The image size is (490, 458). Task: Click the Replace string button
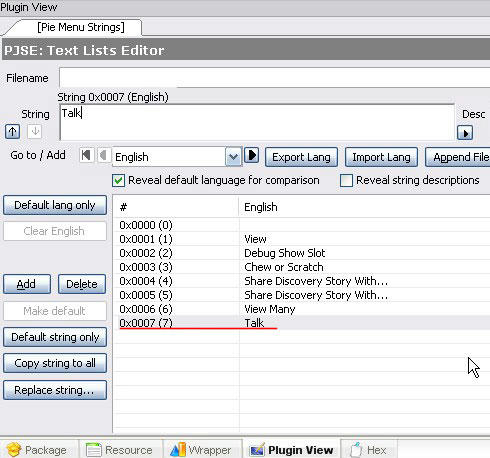pyautogui.click(x=55, y=390)
